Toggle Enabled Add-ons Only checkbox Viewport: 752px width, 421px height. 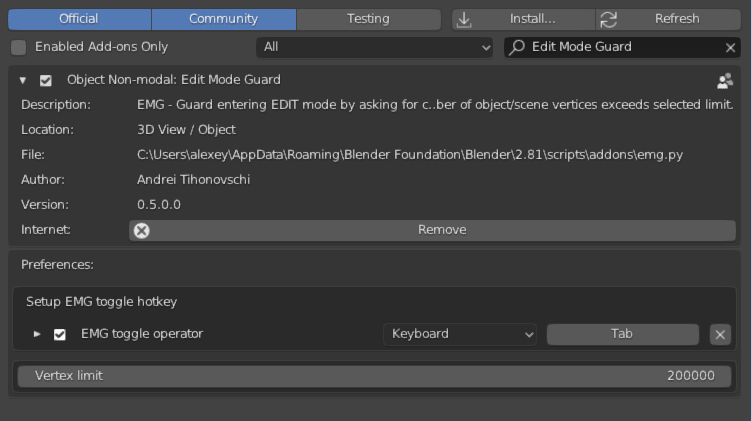point(19,47)
